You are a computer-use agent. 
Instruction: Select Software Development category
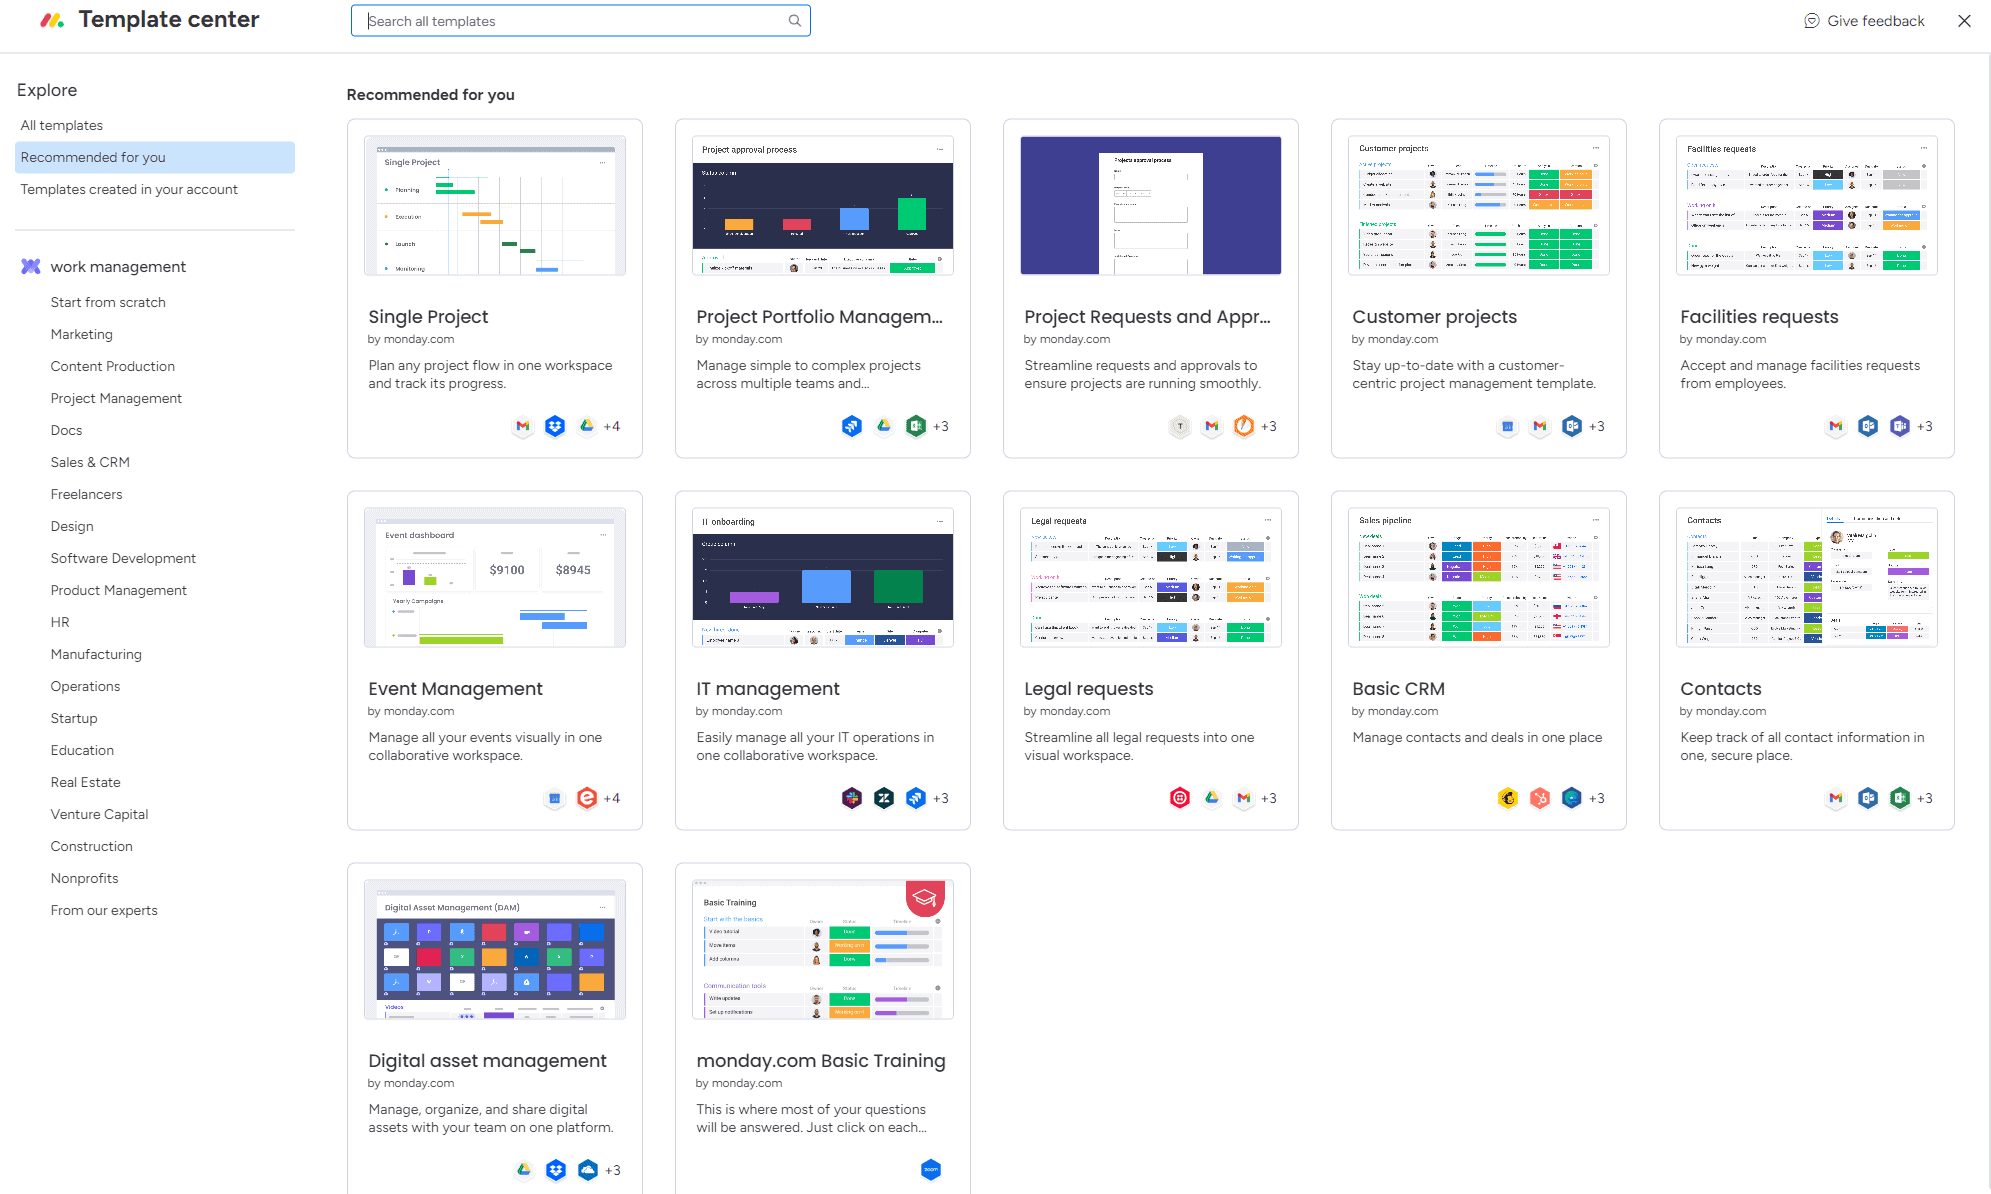[123, 558]
